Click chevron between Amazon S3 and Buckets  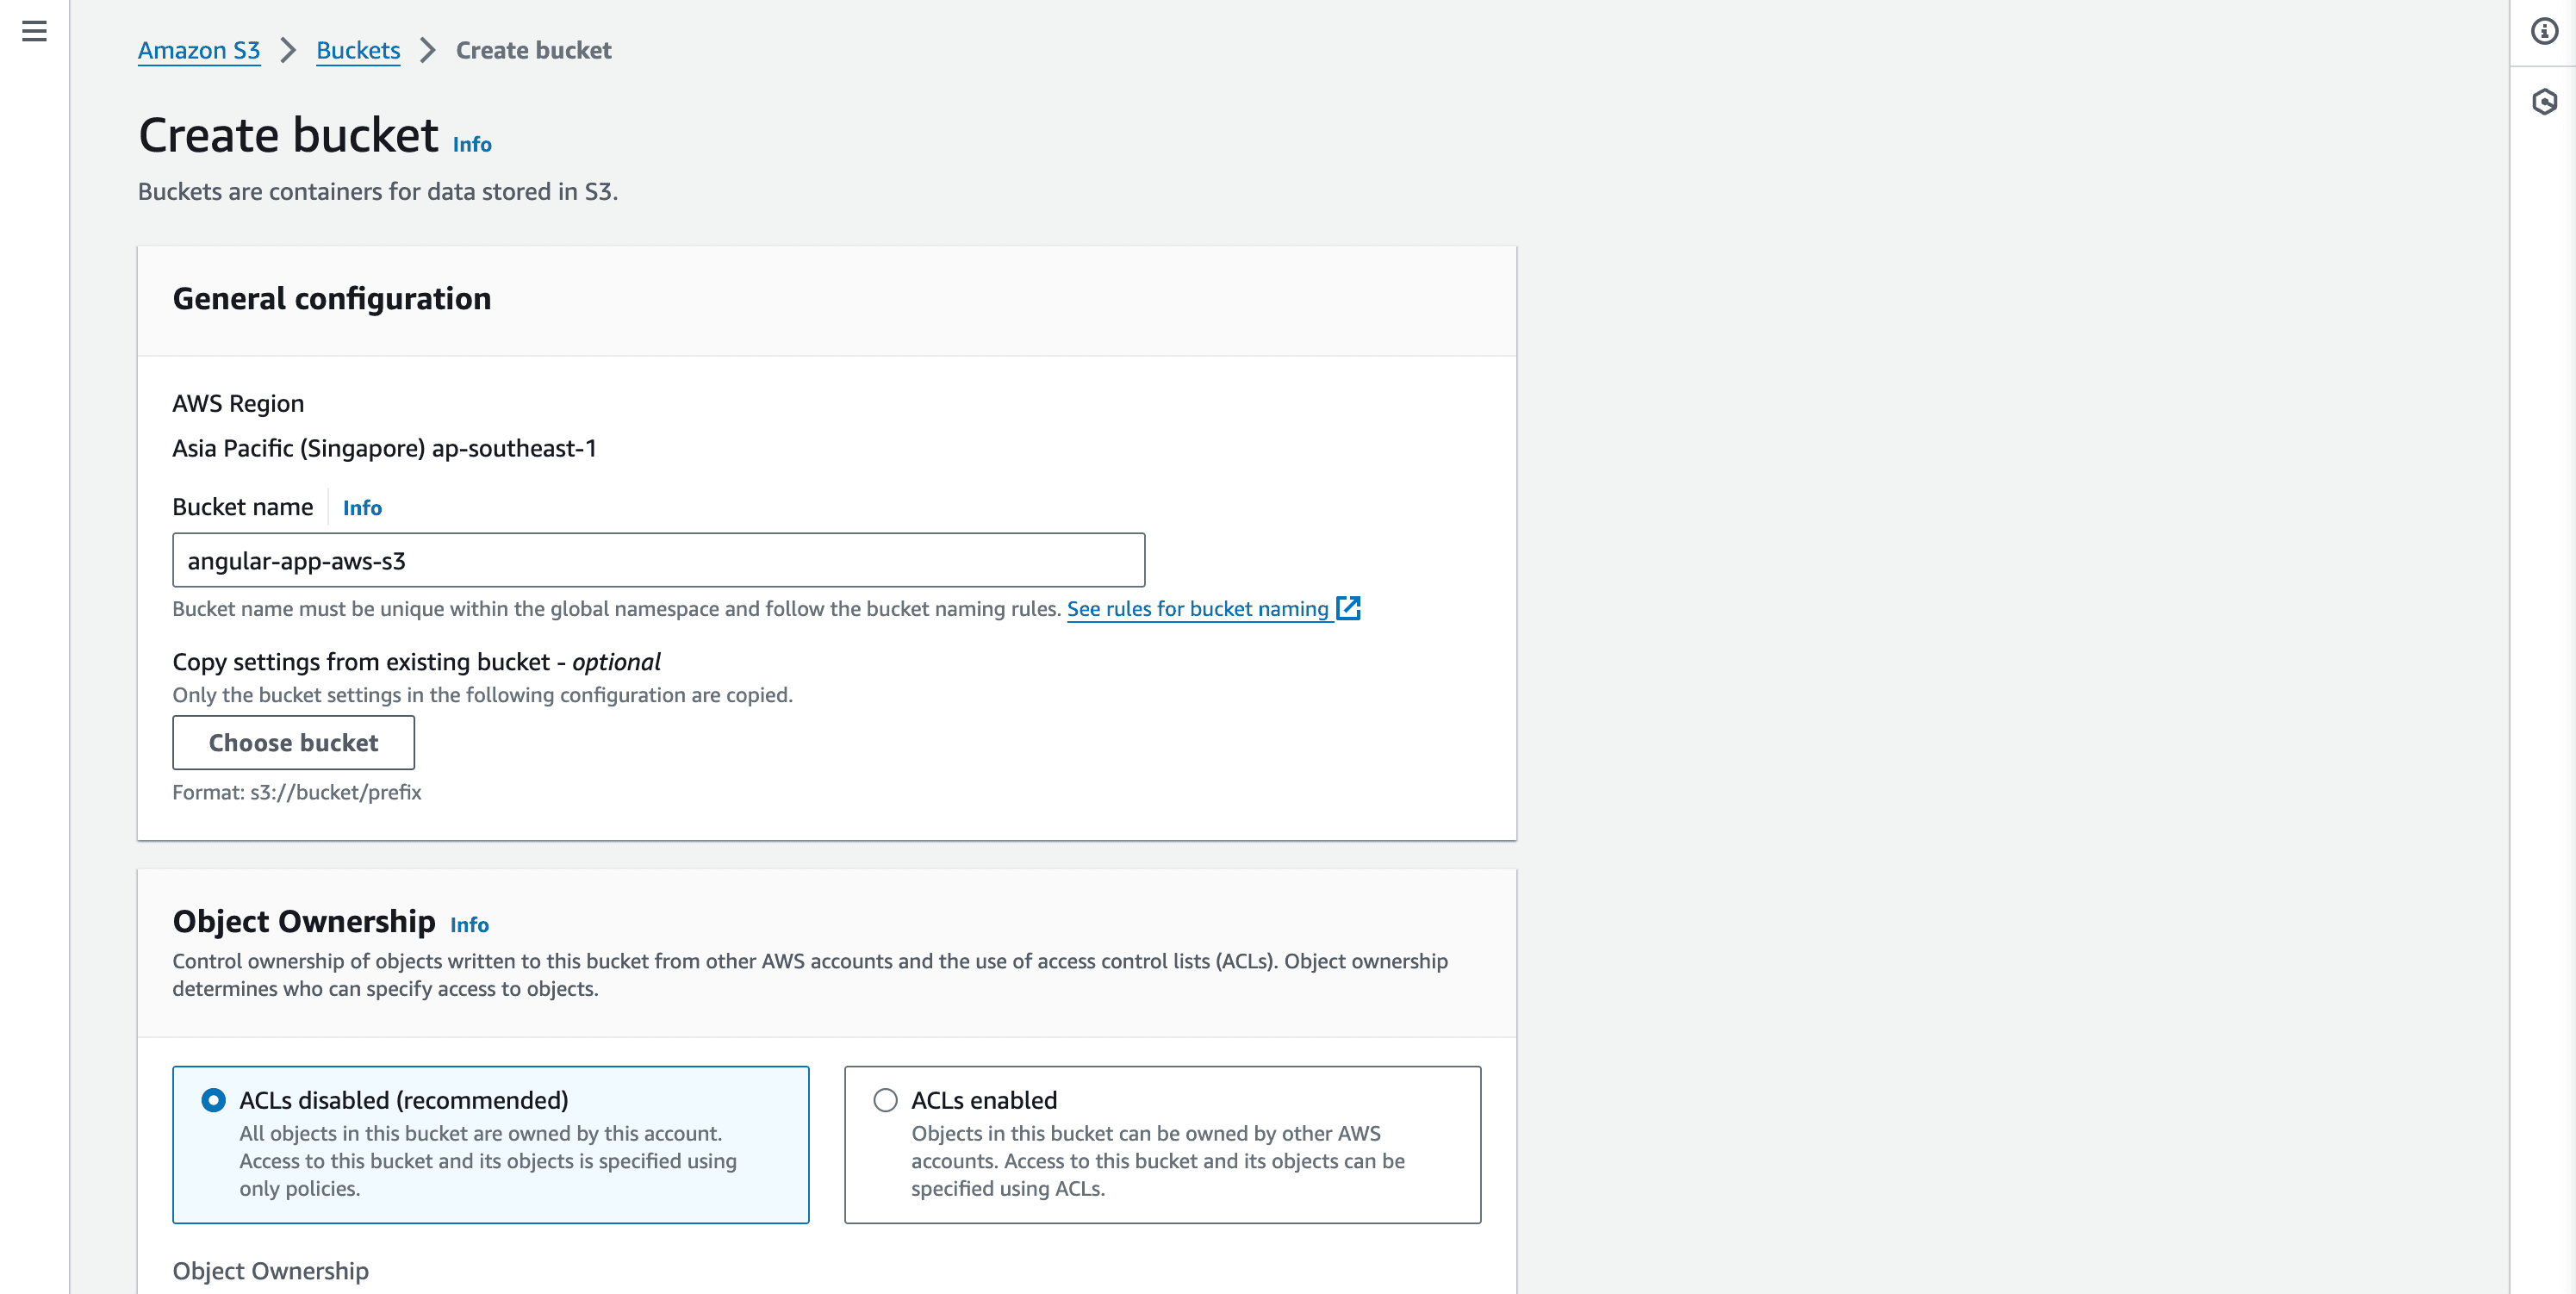tap(288, 50)
